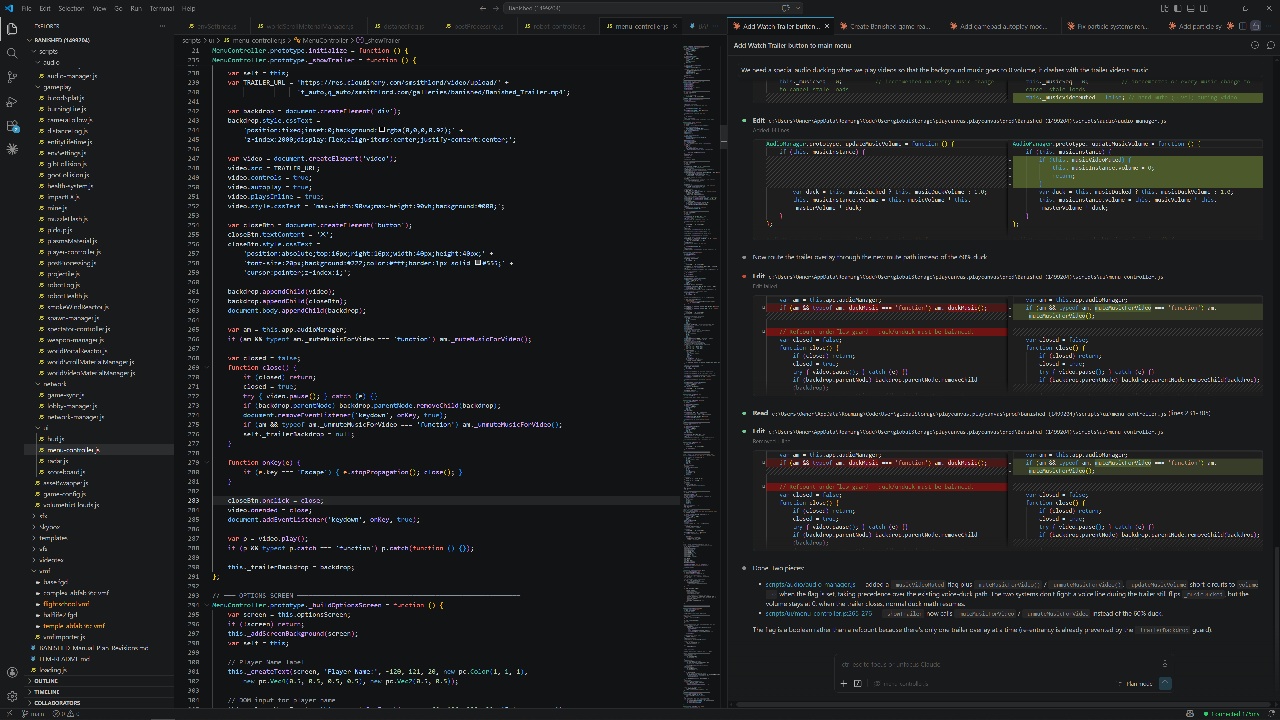Screen dimensions: 1280x720
Task: Click the send button in Claude's input bar
Action: click(1164, 683)
